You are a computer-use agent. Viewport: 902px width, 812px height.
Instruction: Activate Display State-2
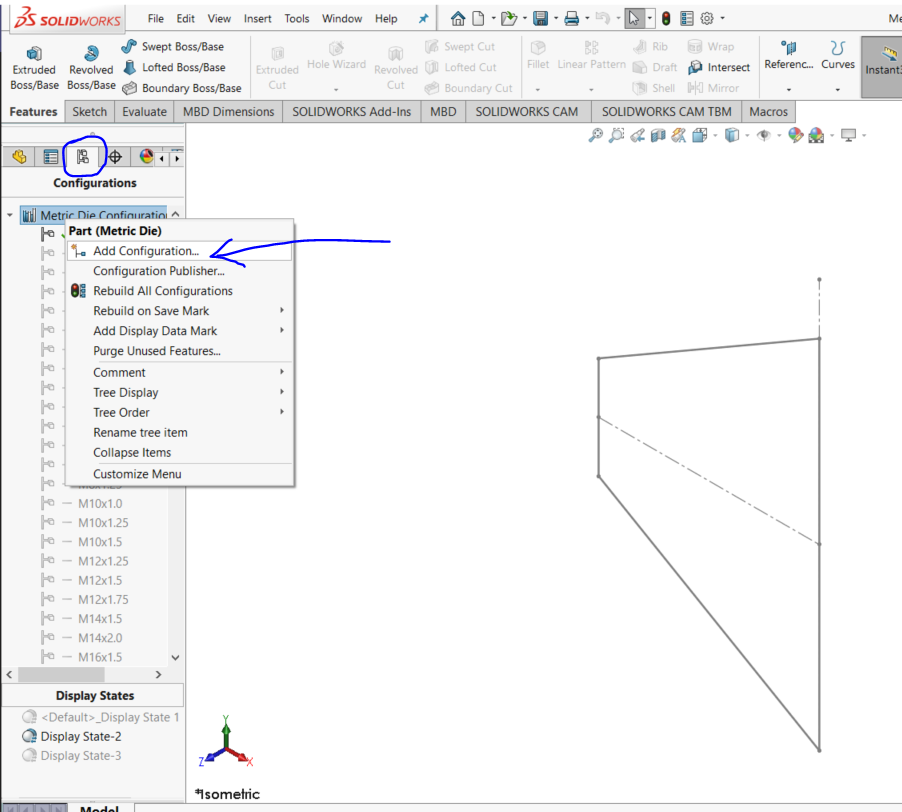[72, 737]
